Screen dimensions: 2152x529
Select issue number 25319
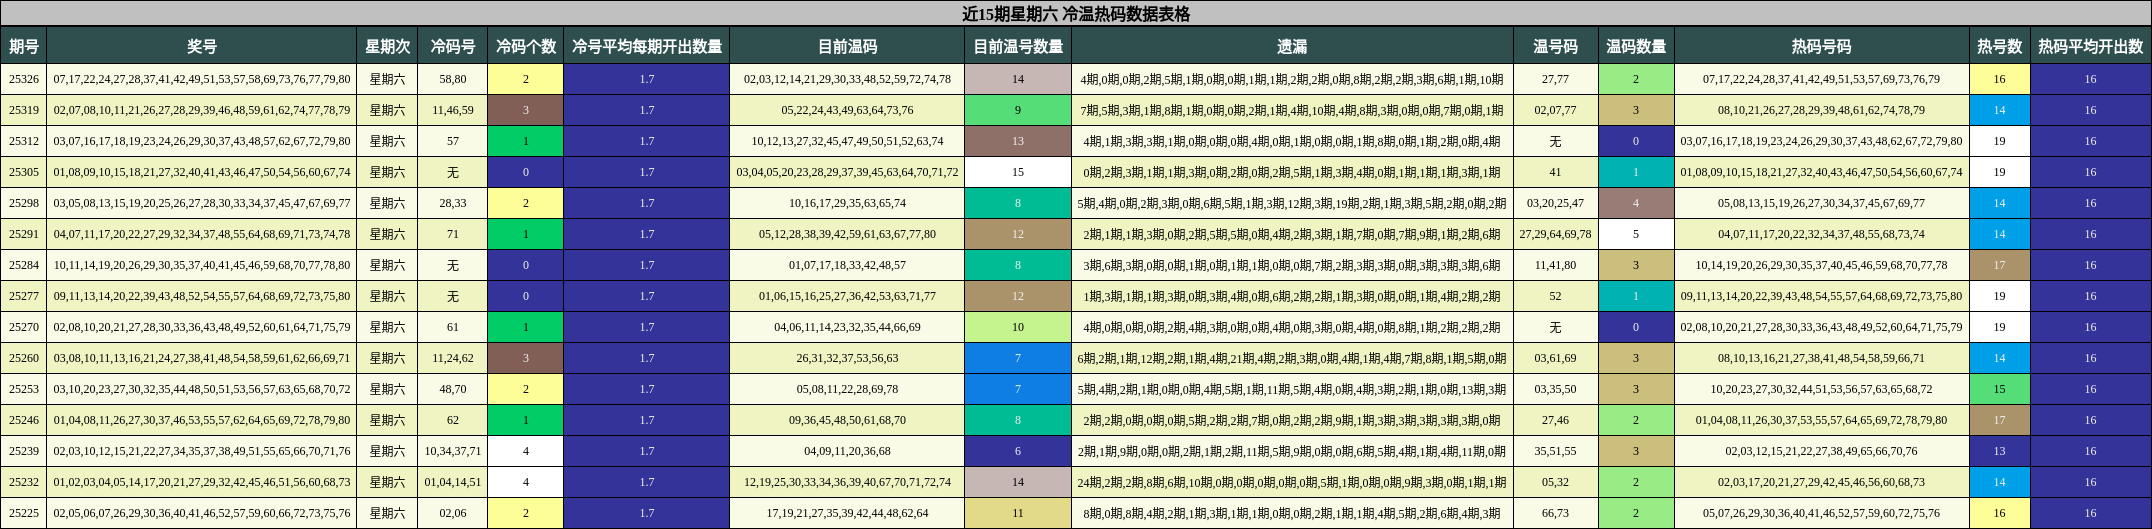(24, 110)
